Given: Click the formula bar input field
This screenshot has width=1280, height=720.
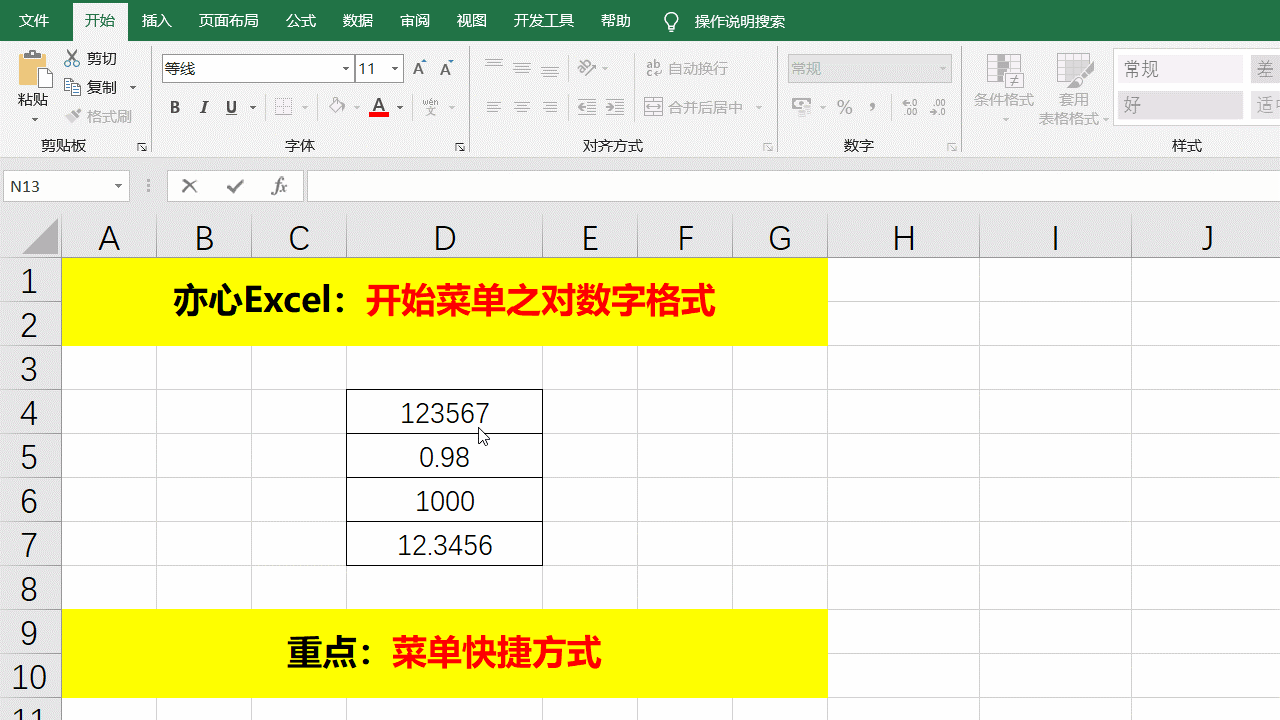Looking at the screenshot, I should point(793,186).
